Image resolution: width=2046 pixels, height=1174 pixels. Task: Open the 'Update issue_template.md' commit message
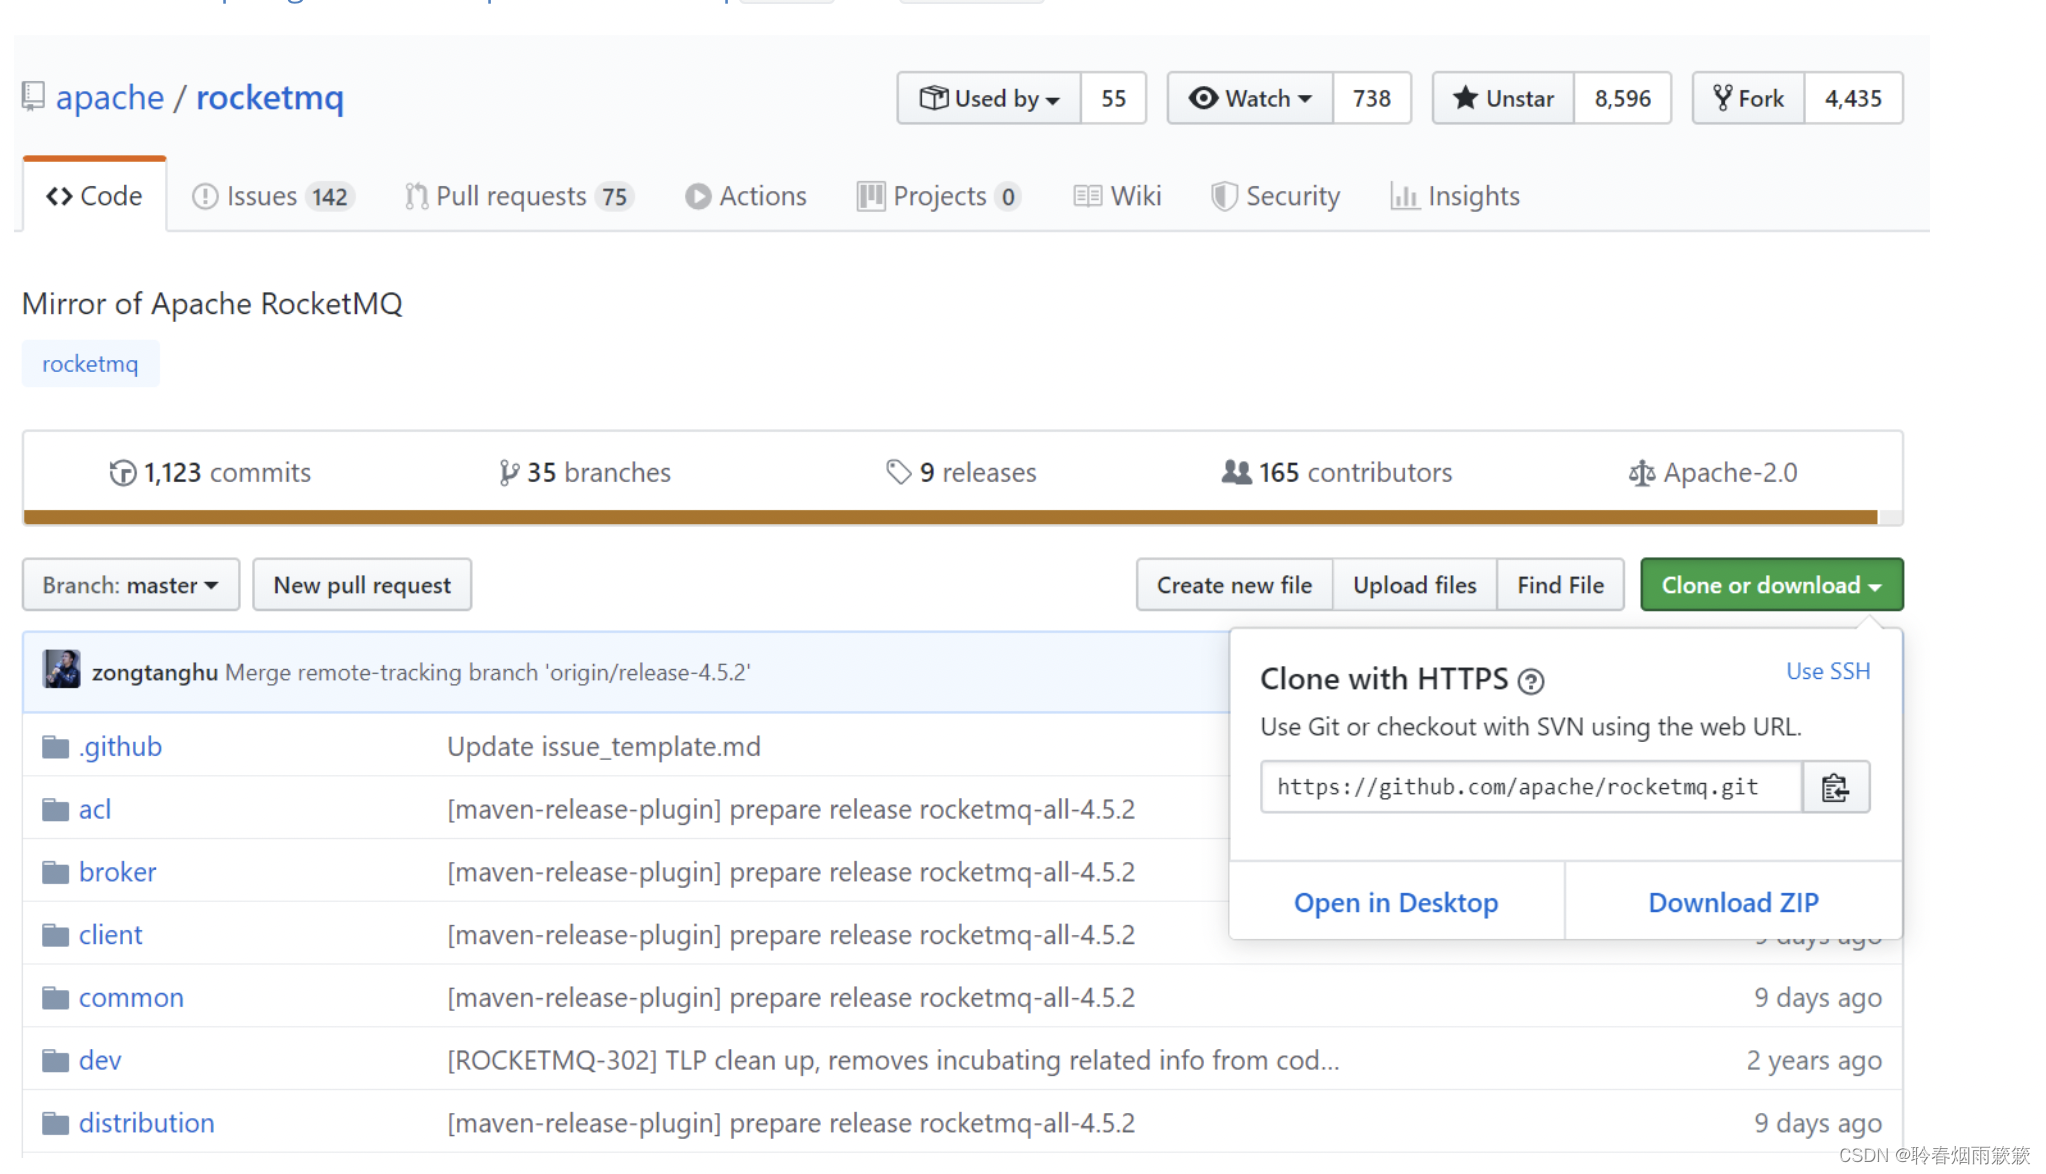click(x=604, y=747)
